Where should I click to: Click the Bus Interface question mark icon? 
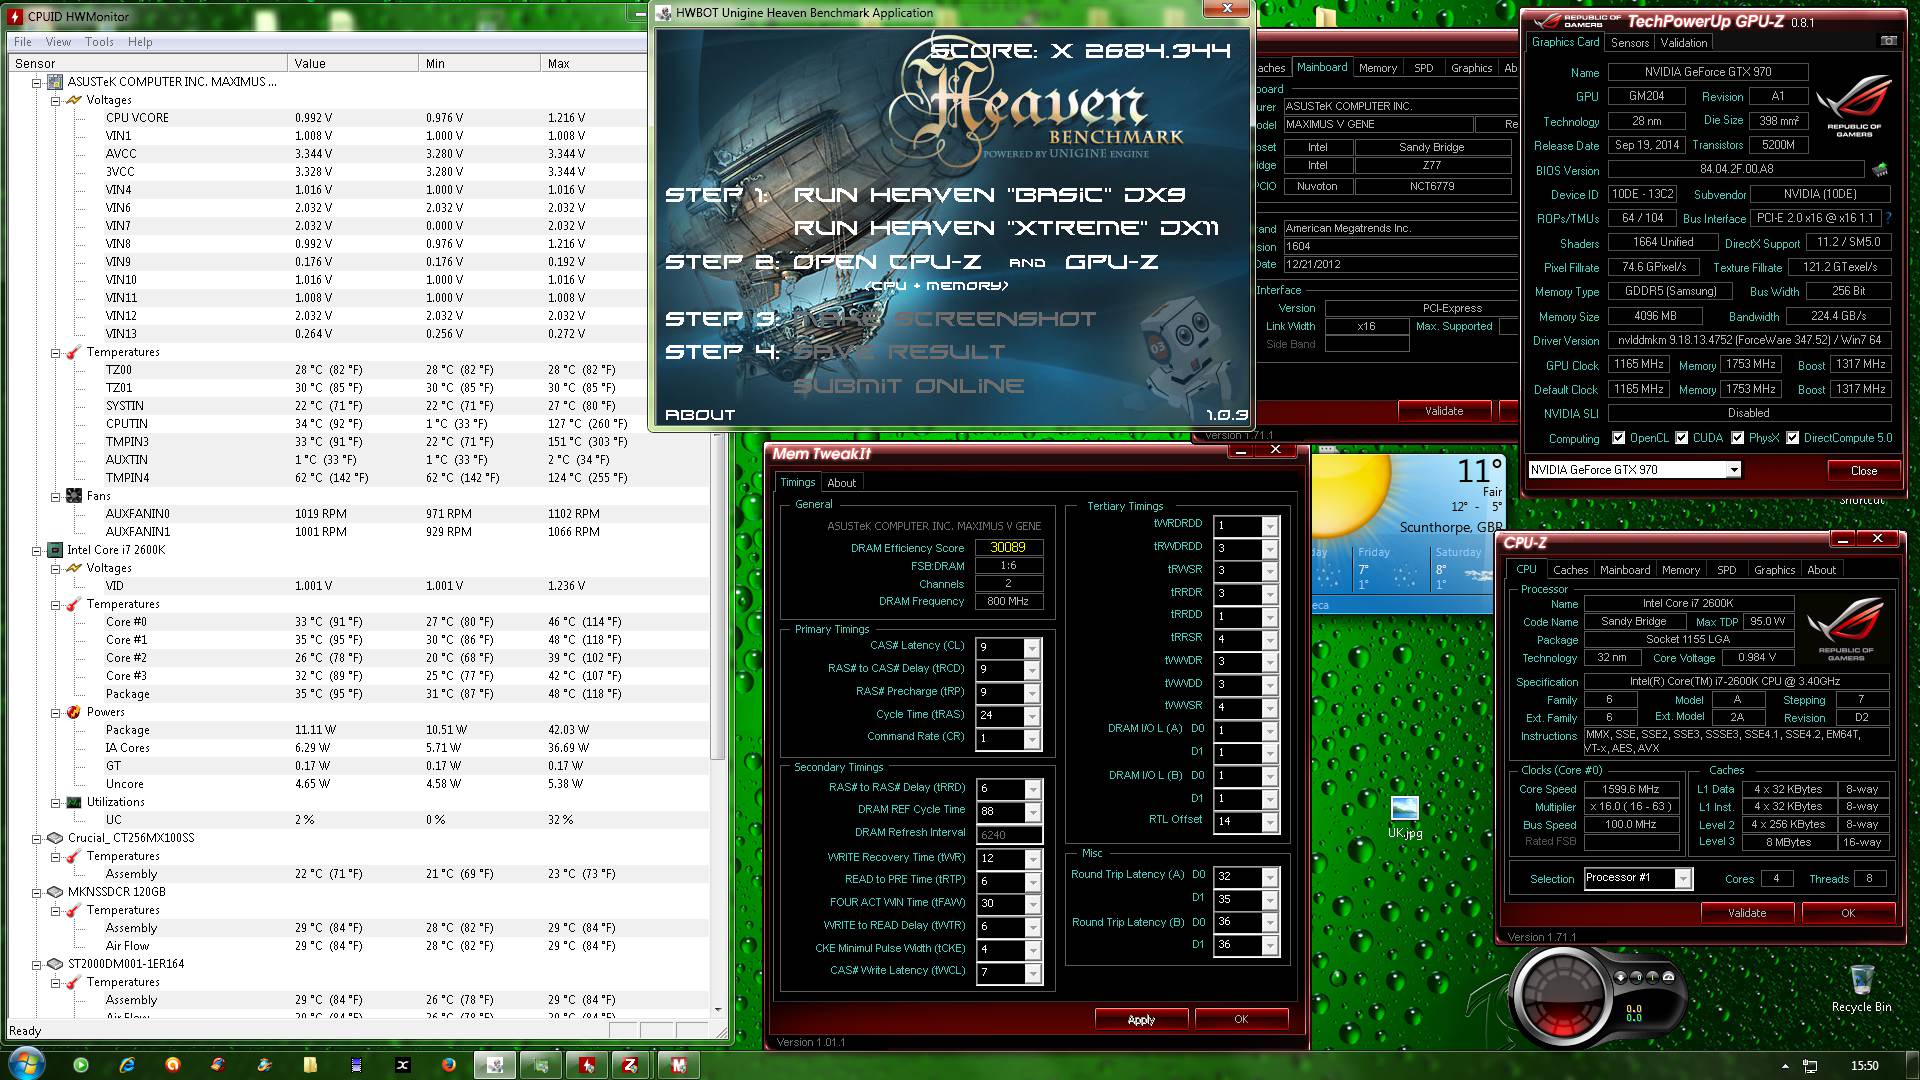pos(1889,218)
